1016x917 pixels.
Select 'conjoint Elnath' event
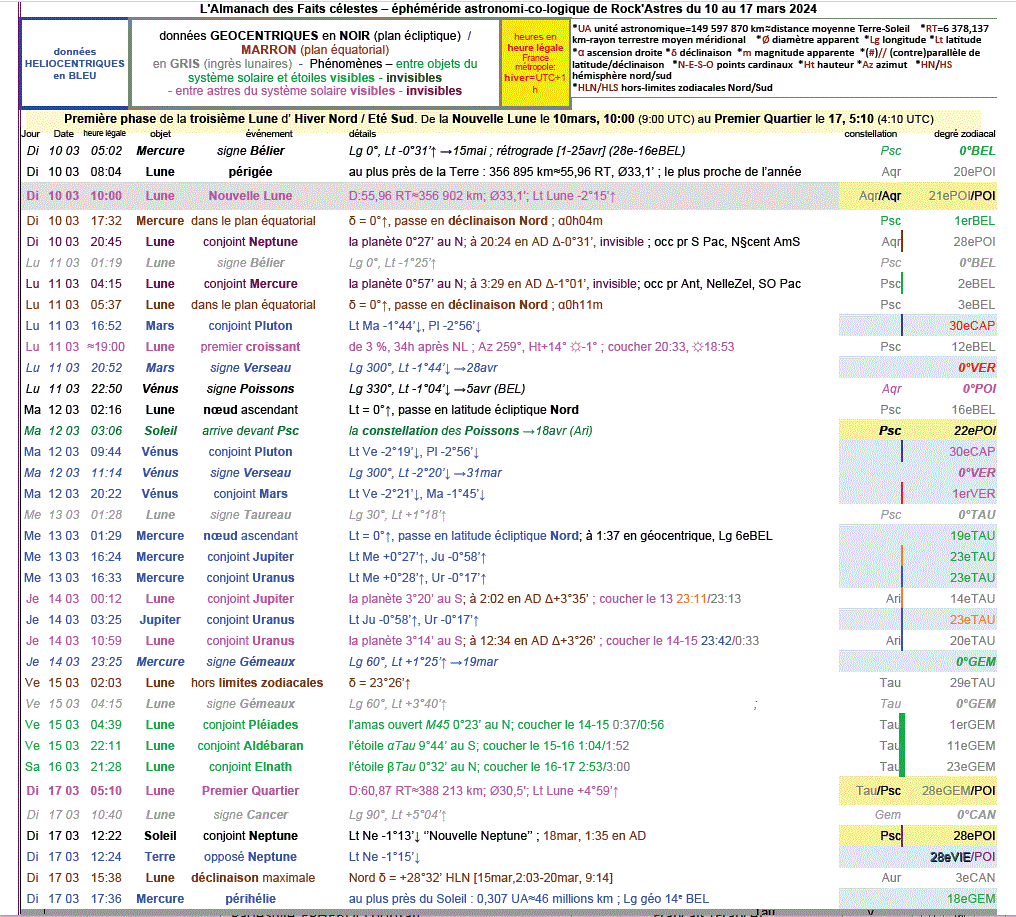coord(250,767)
